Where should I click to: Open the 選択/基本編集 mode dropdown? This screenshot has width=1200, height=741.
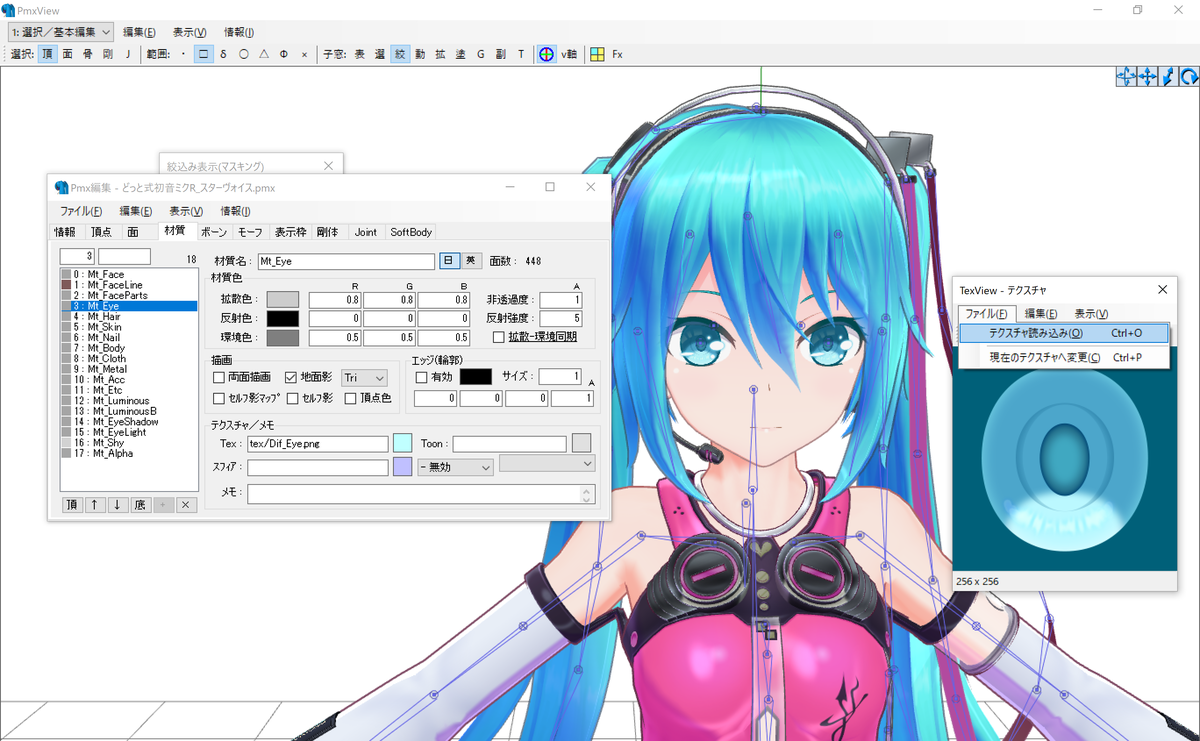pyautogui.click(x=60, y=32)
